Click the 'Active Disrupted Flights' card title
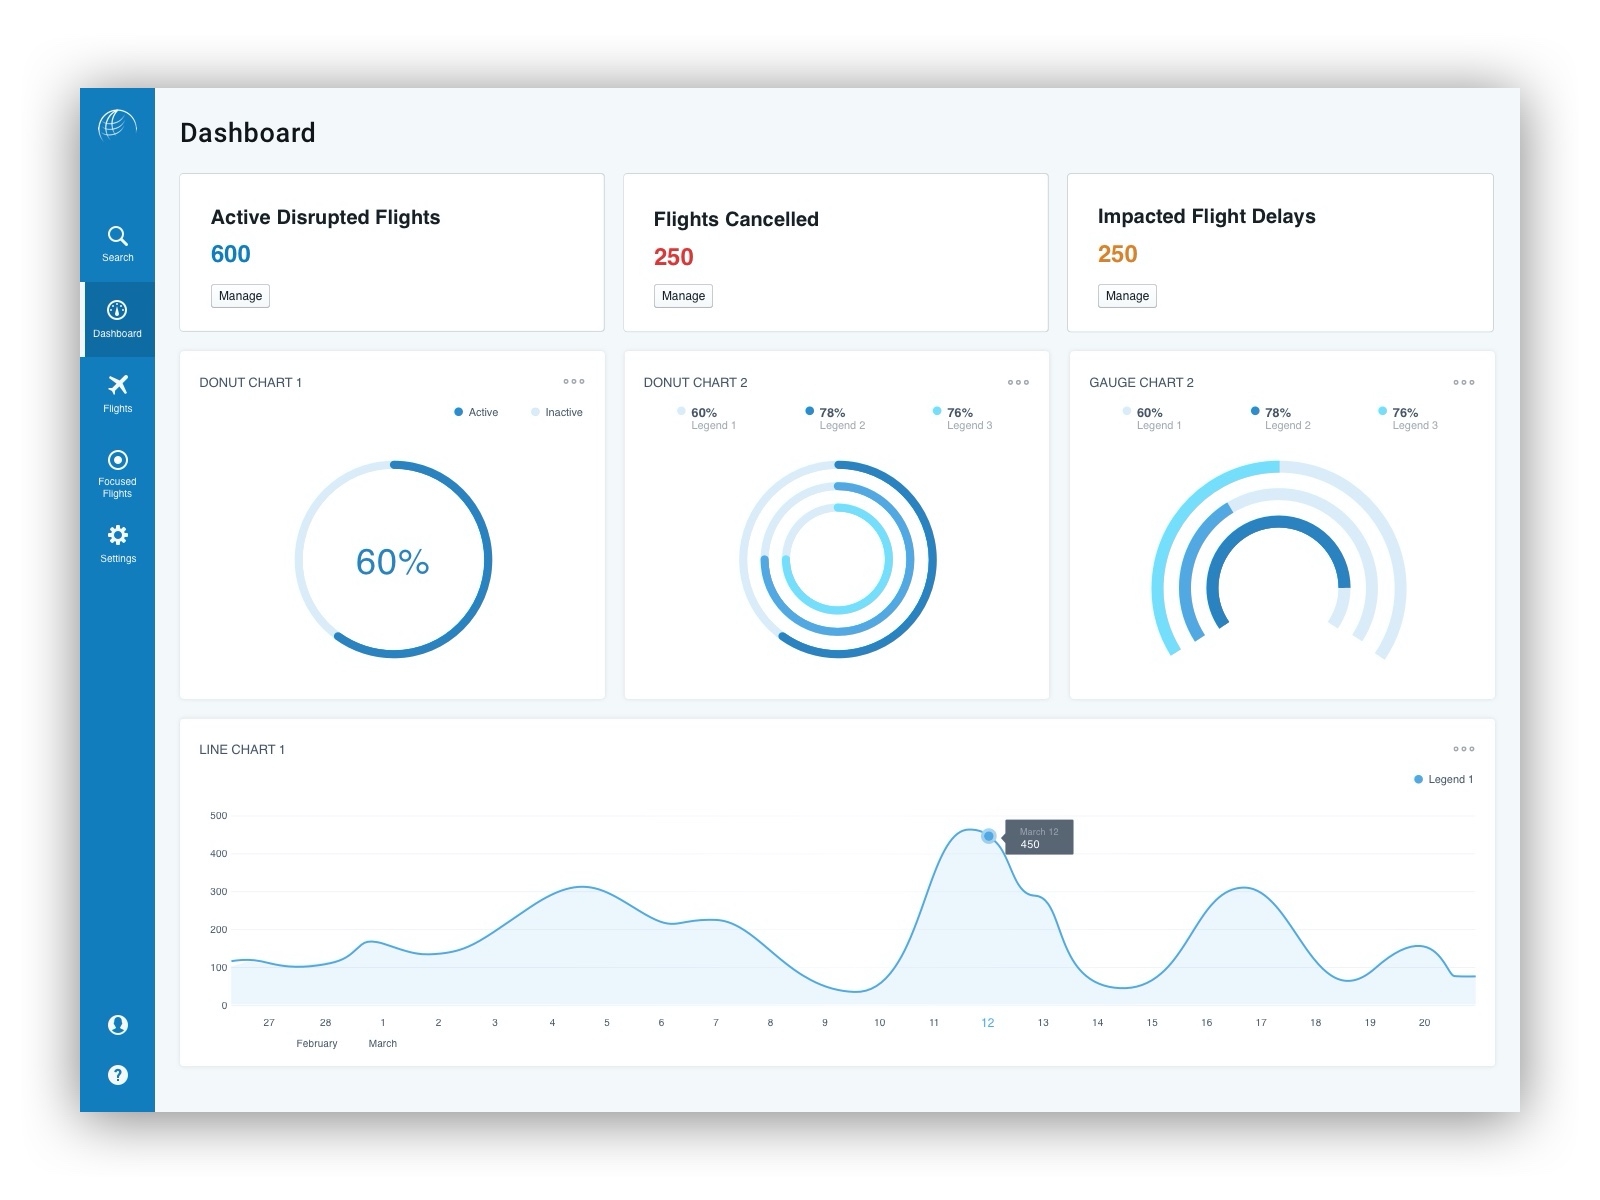1600x1200 pixels. point(326,217)
